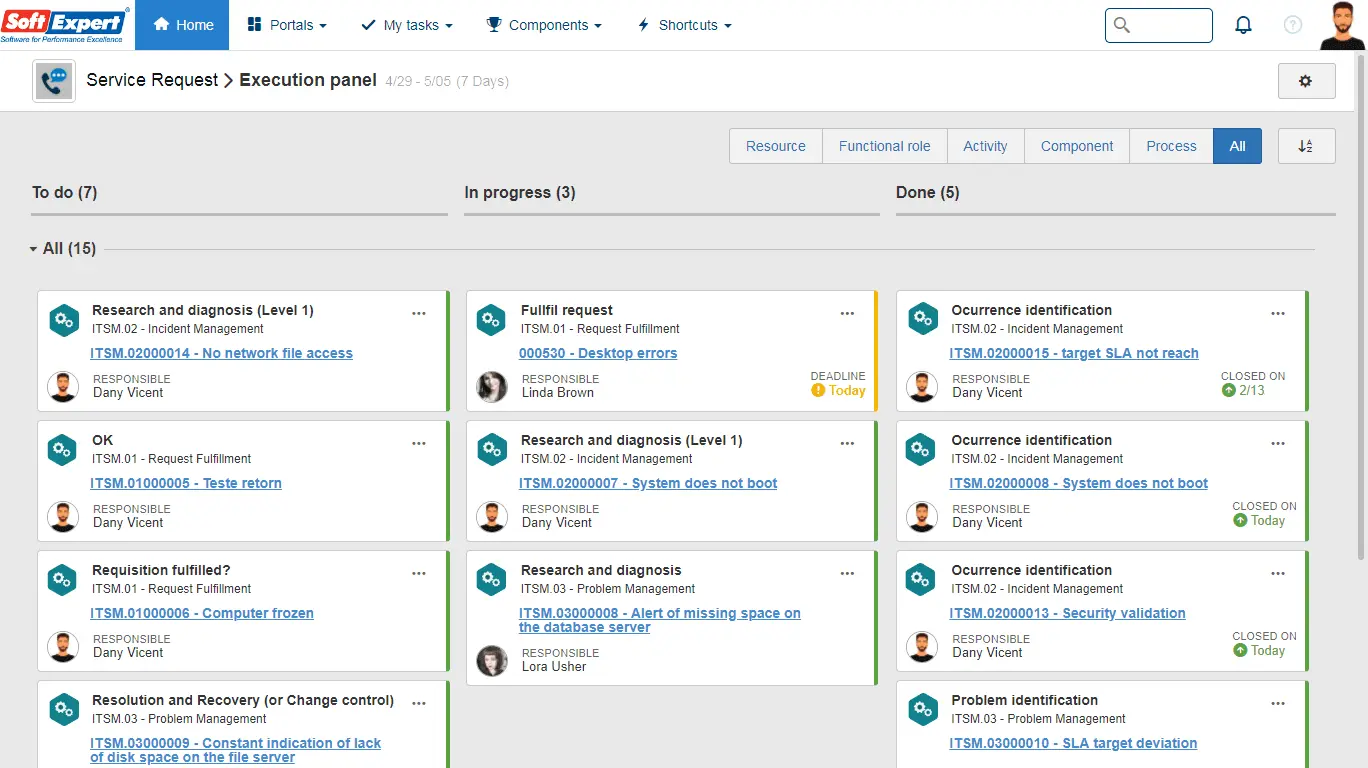Open the ITSM.02000014 No network file access link

pos(221,353)
